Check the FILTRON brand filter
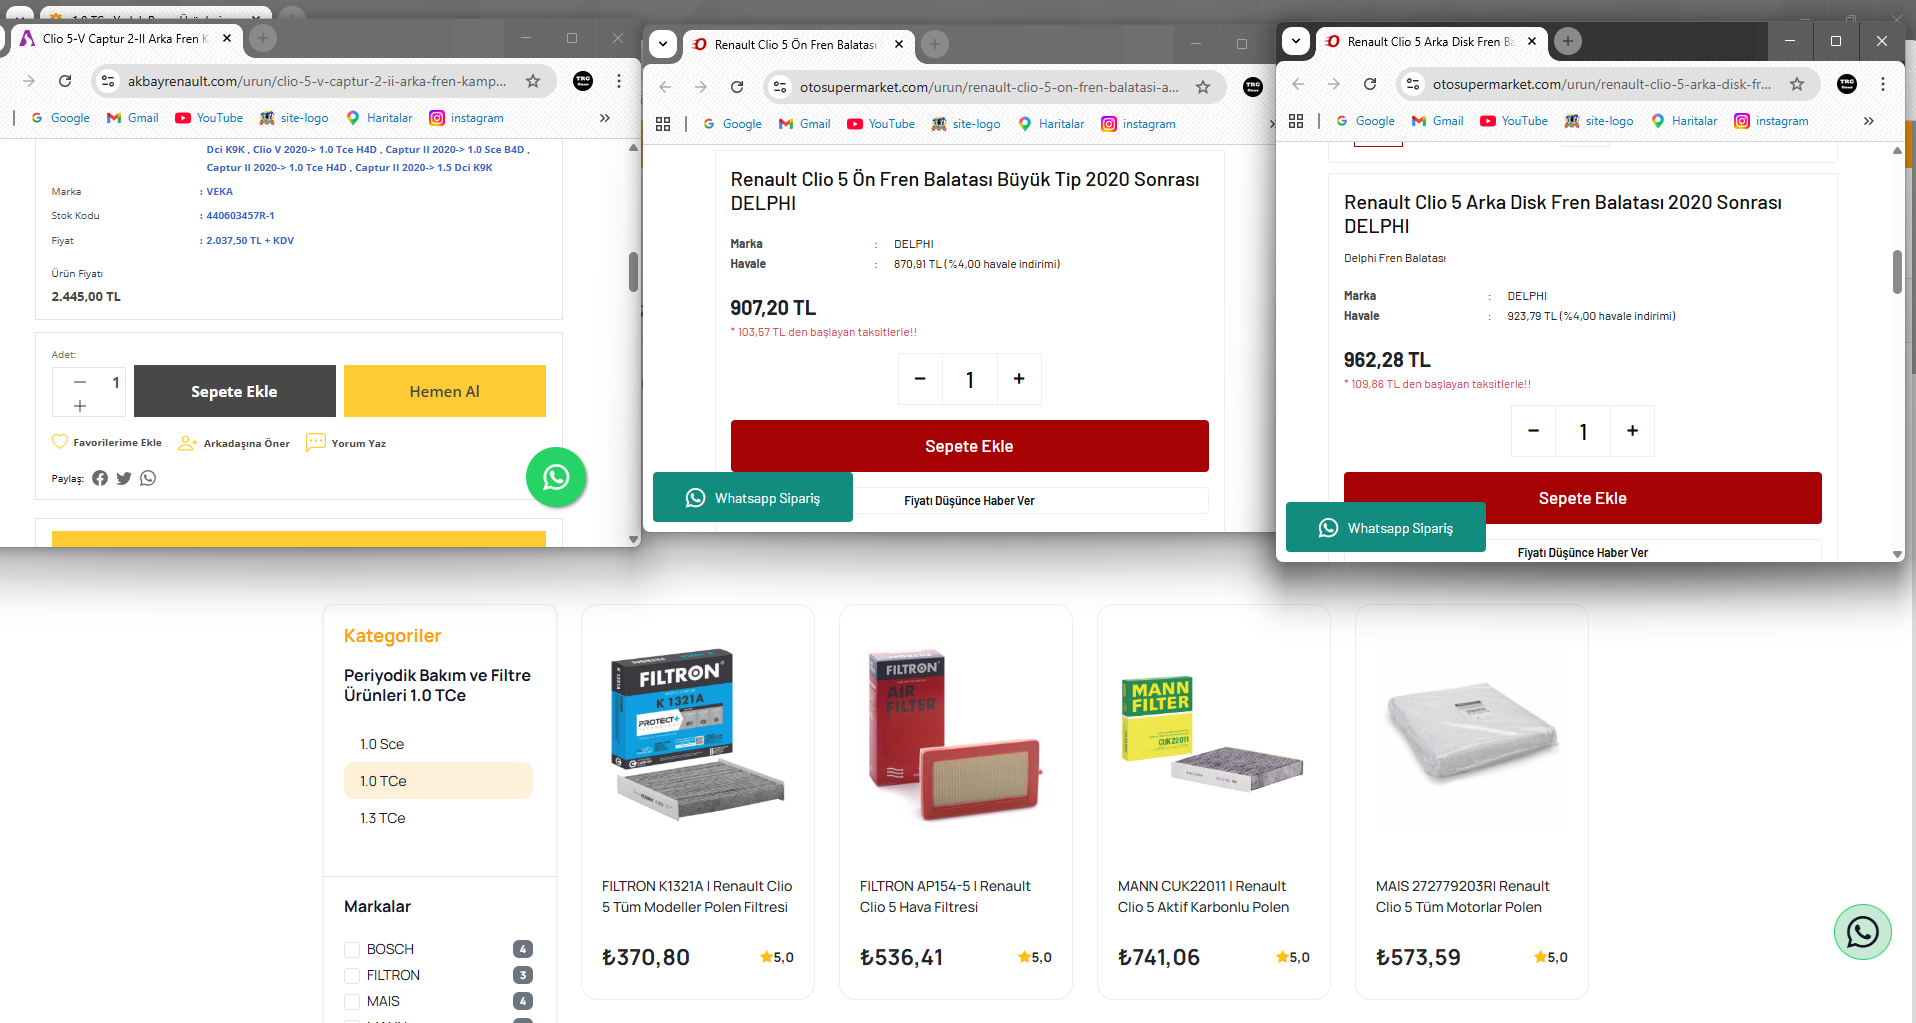This screenshot has height=1023, width=1916. point(352,975)
